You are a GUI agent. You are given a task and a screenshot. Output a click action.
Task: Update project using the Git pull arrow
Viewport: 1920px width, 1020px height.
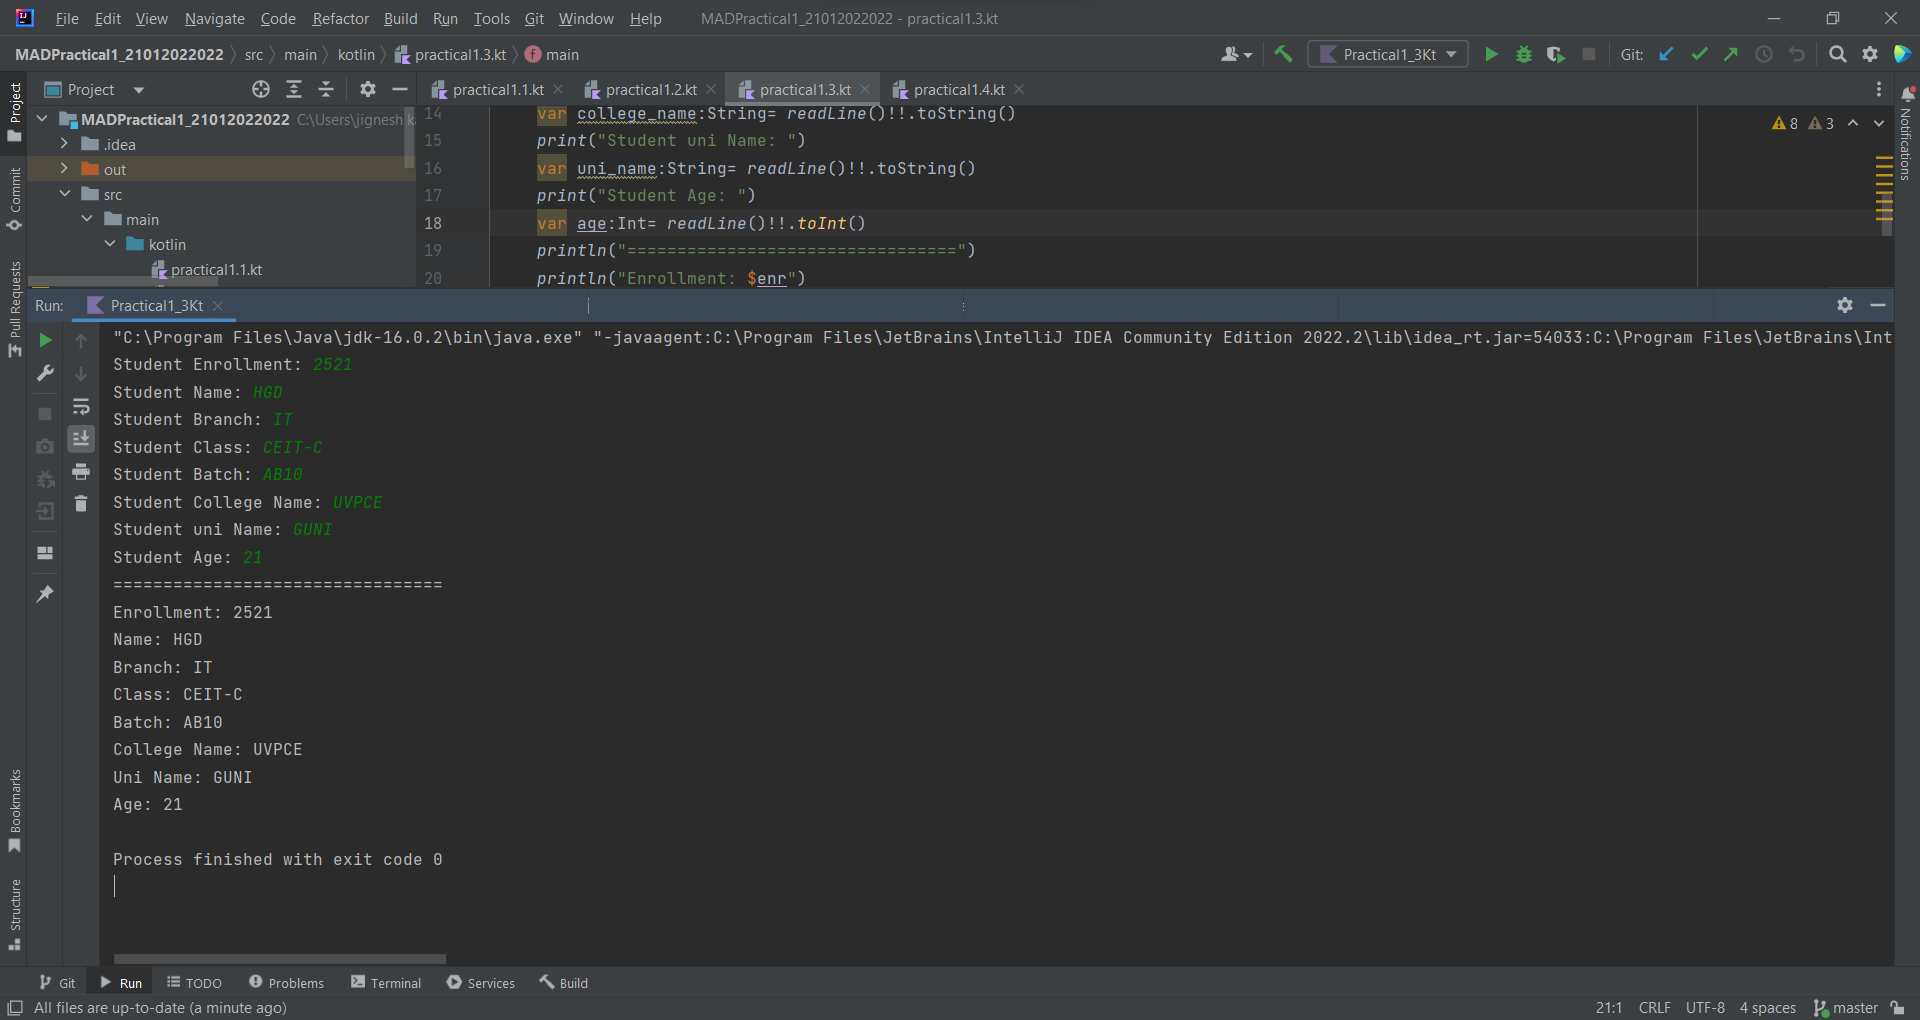(1666, 54)
